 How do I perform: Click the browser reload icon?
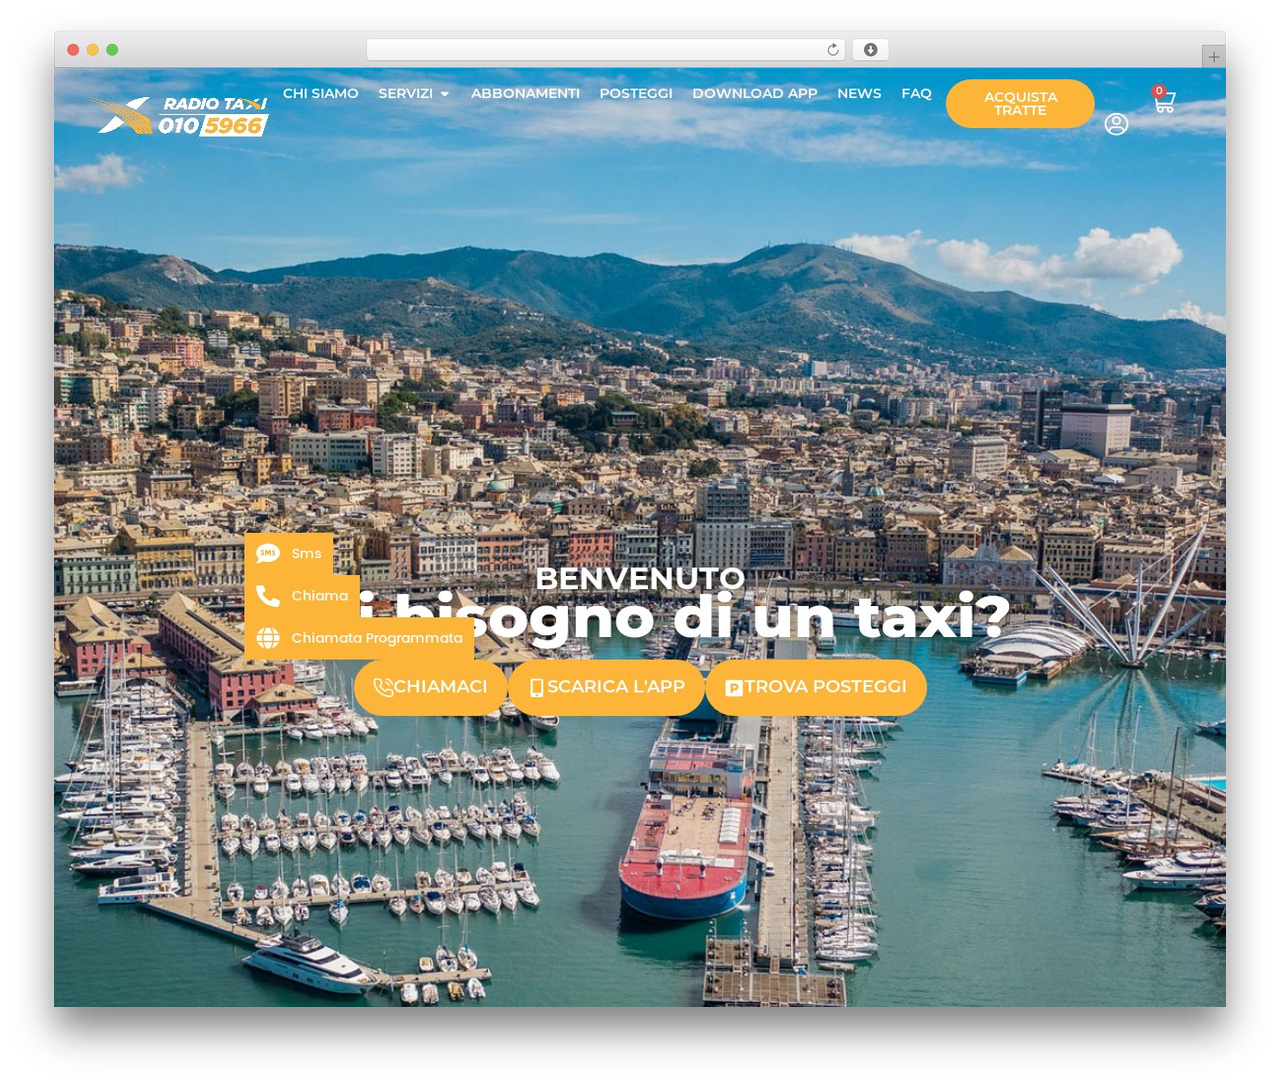[x=833, y=50]
